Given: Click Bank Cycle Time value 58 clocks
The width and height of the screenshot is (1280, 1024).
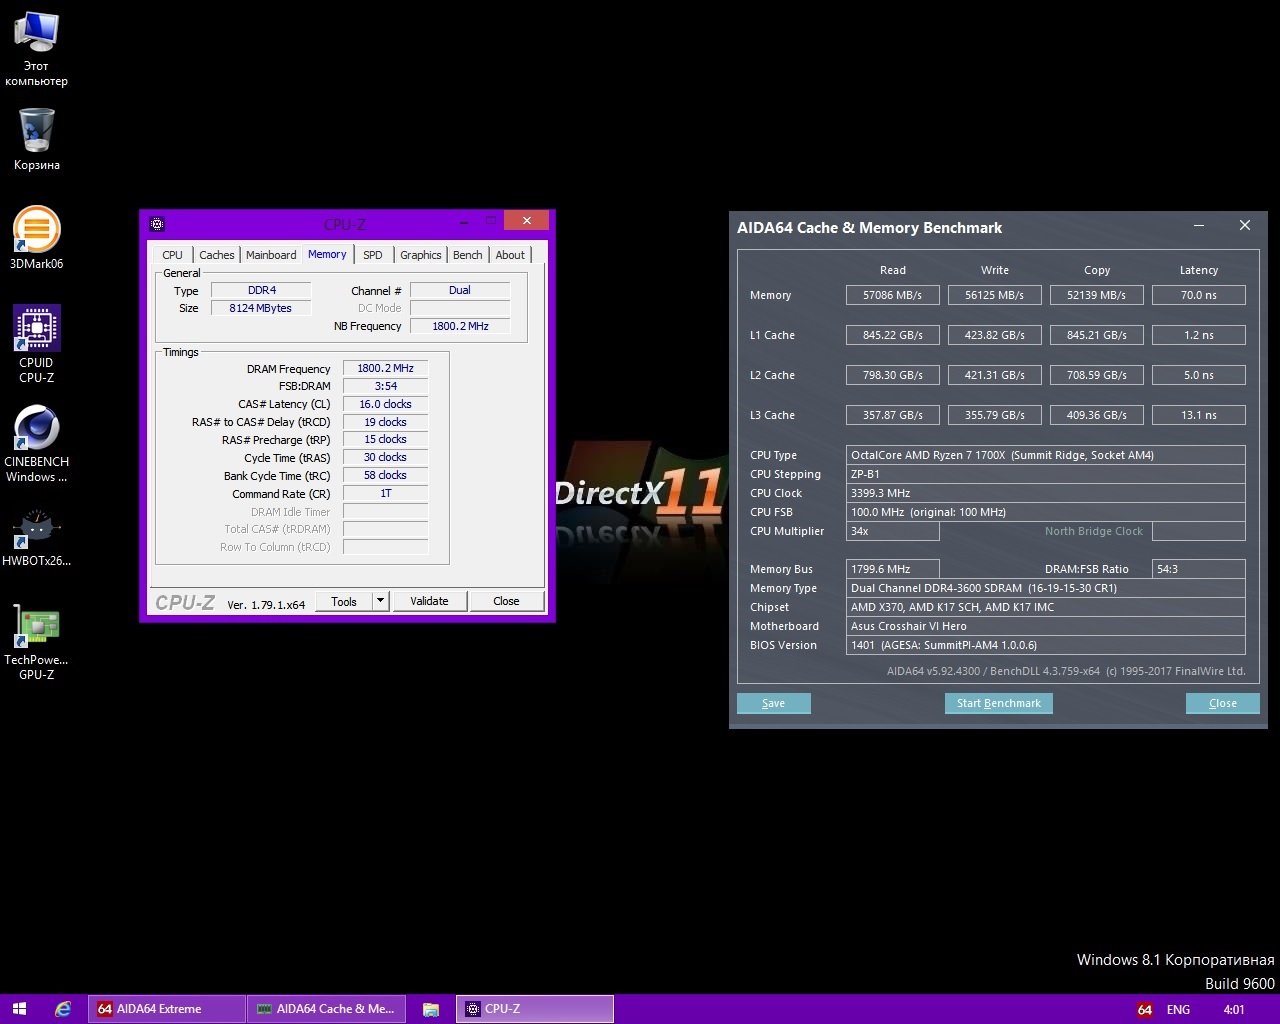Looking at the screenshot, I should pyautogui.click(x=385, y=475).
